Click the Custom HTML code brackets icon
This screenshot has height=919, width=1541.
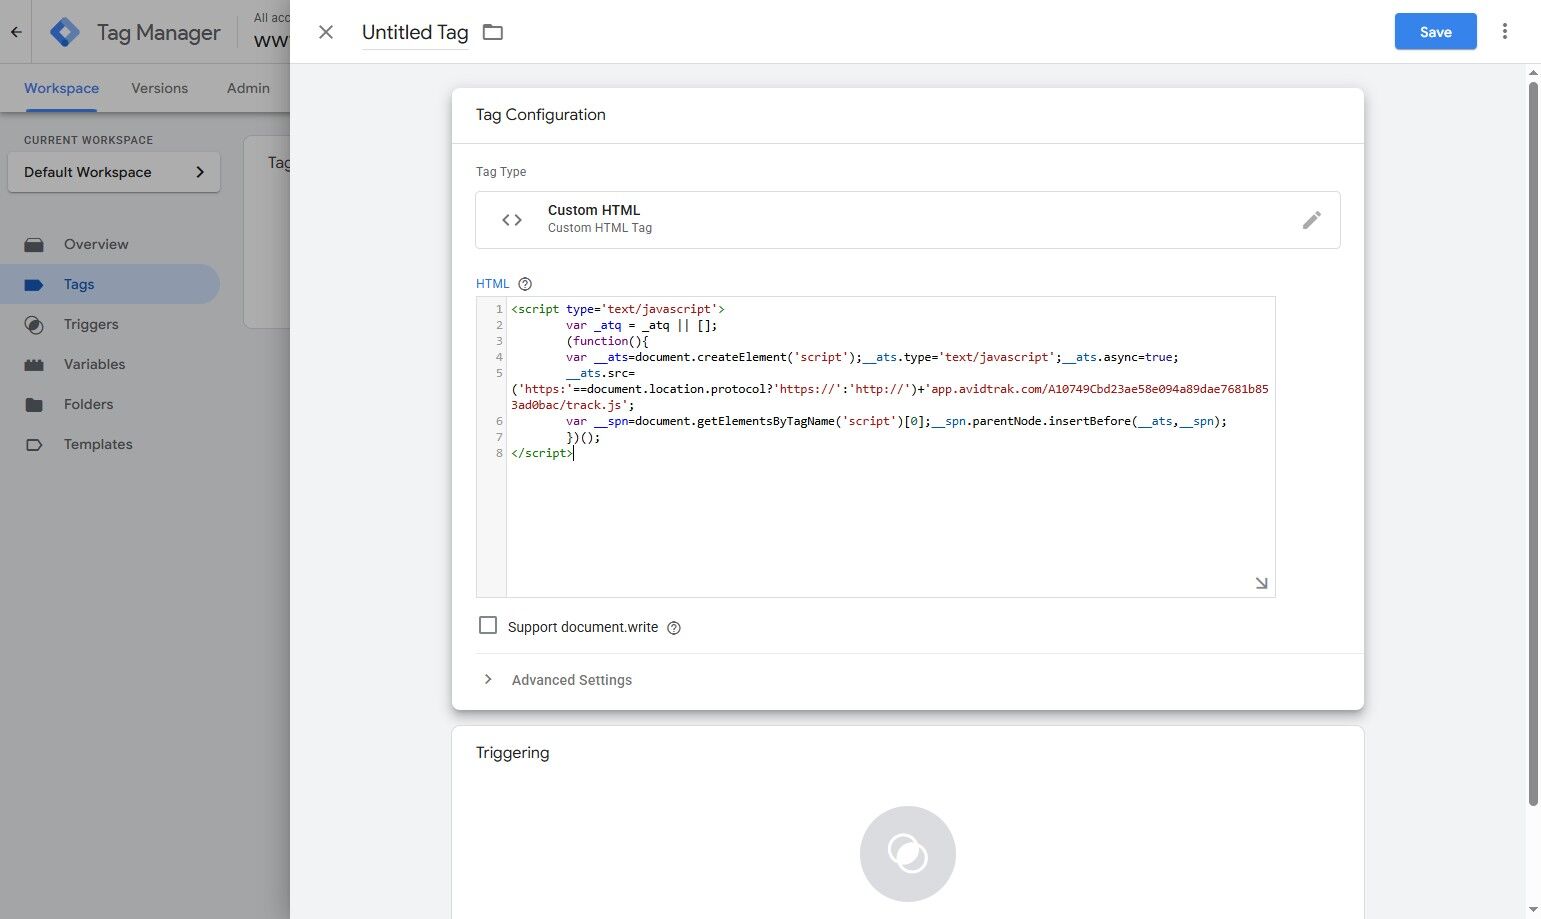click(512, 220)
